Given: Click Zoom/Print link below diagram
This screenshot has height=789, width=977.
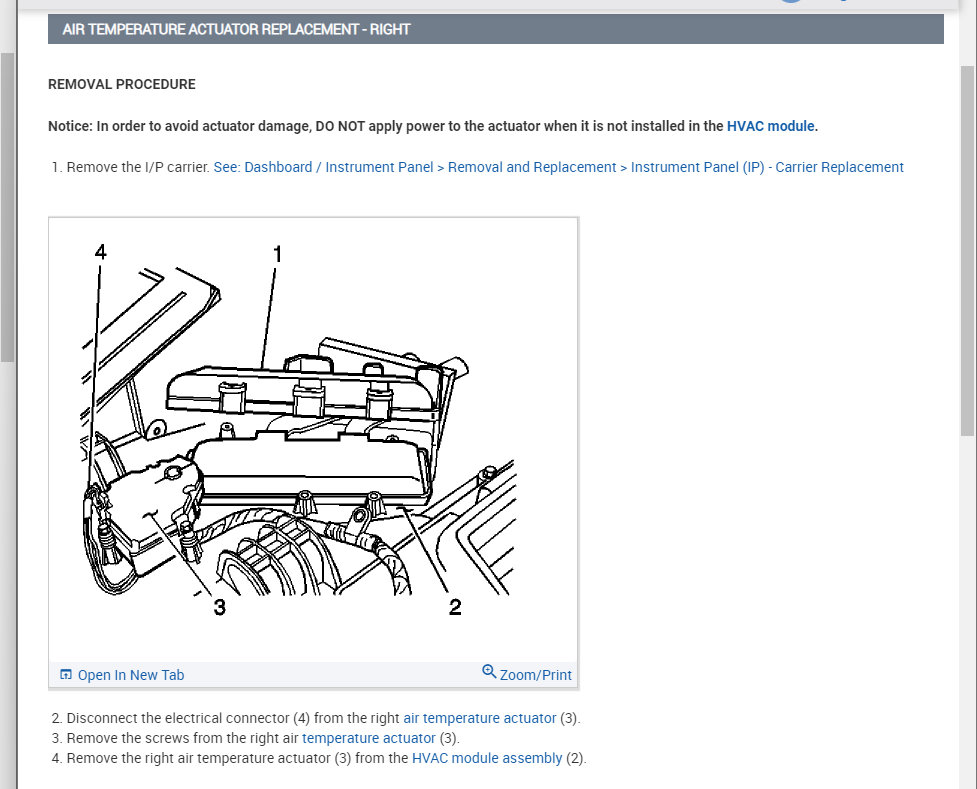Looking at the screenshot, I should (535, 675).
